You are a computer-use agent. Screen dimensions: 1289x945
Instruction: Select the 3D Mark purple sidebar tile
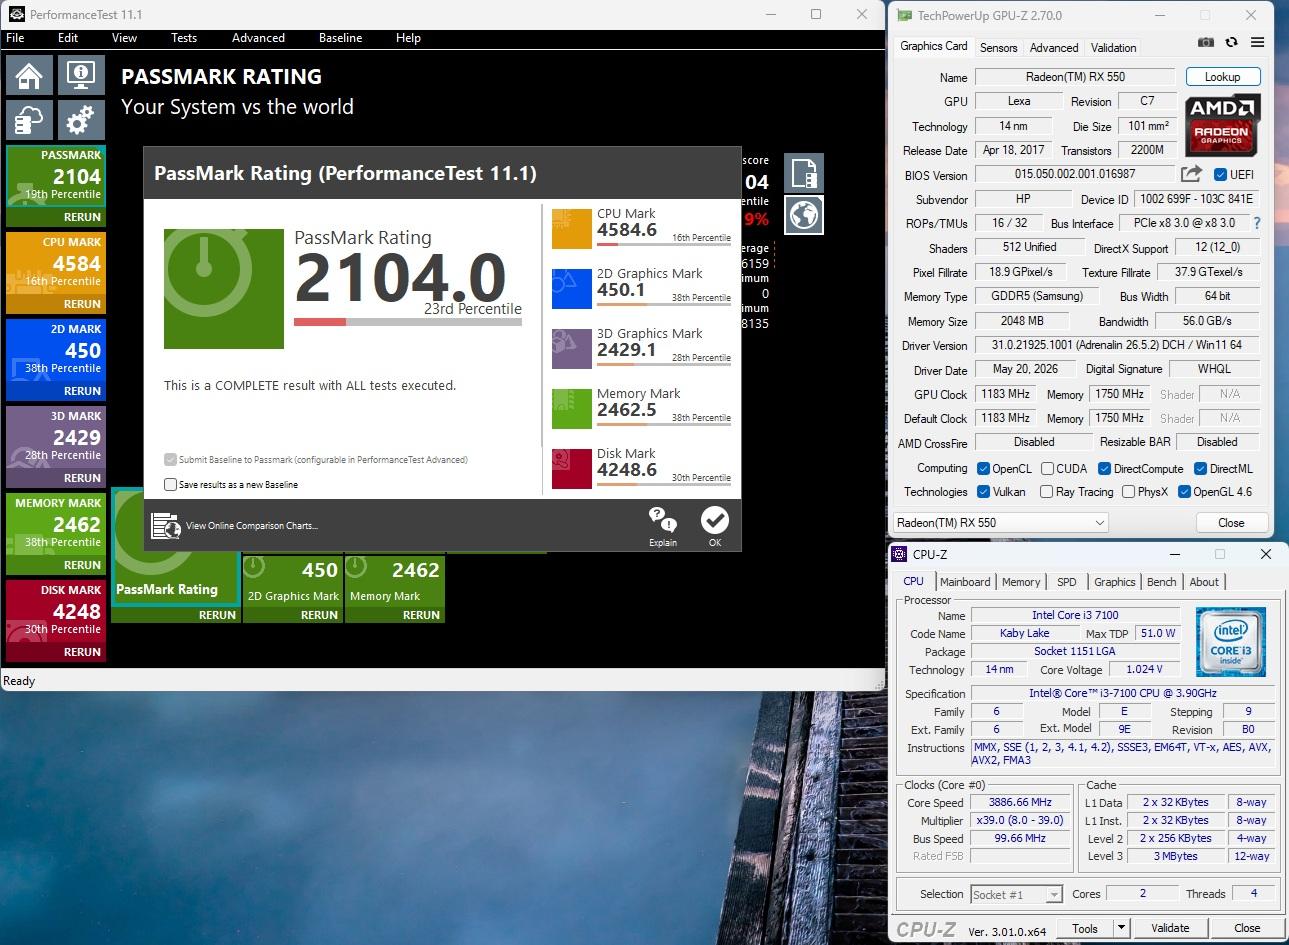click(x=56, y=446)
